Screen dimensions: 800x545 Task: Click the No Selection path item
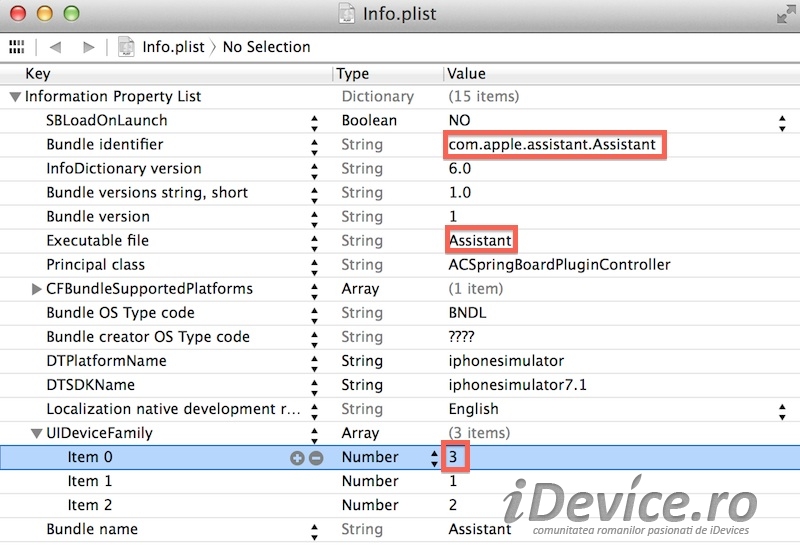point(266,47)
